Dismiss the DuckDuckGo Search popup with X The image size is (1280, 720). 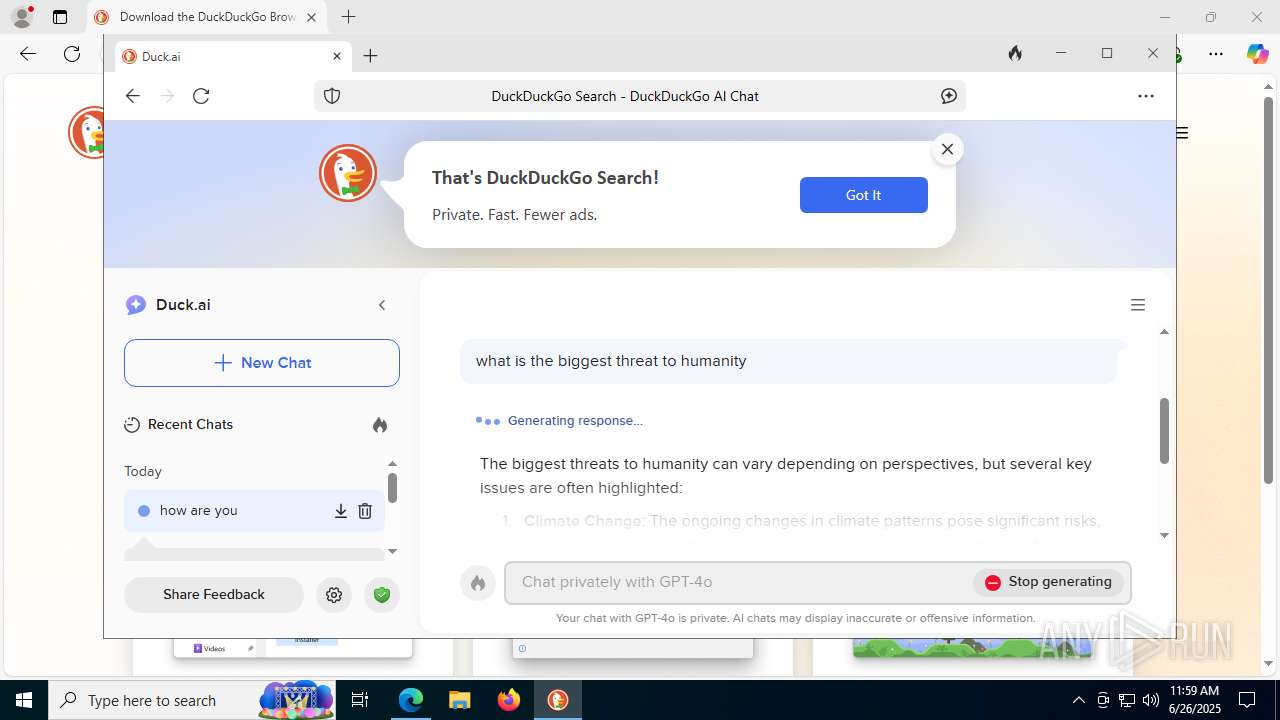click(947, 149)
